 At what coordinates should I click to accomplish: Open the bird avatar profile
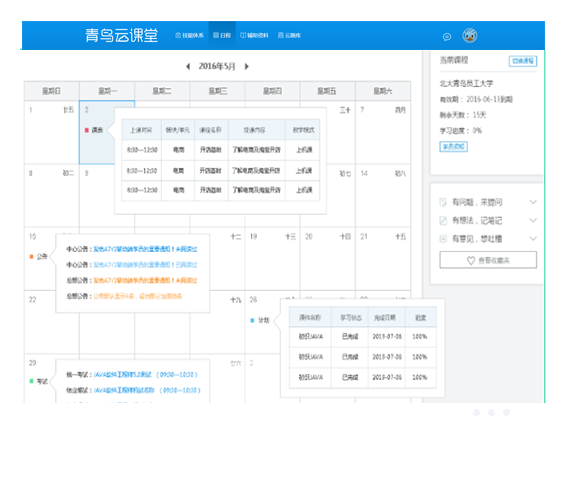point(470,35)
